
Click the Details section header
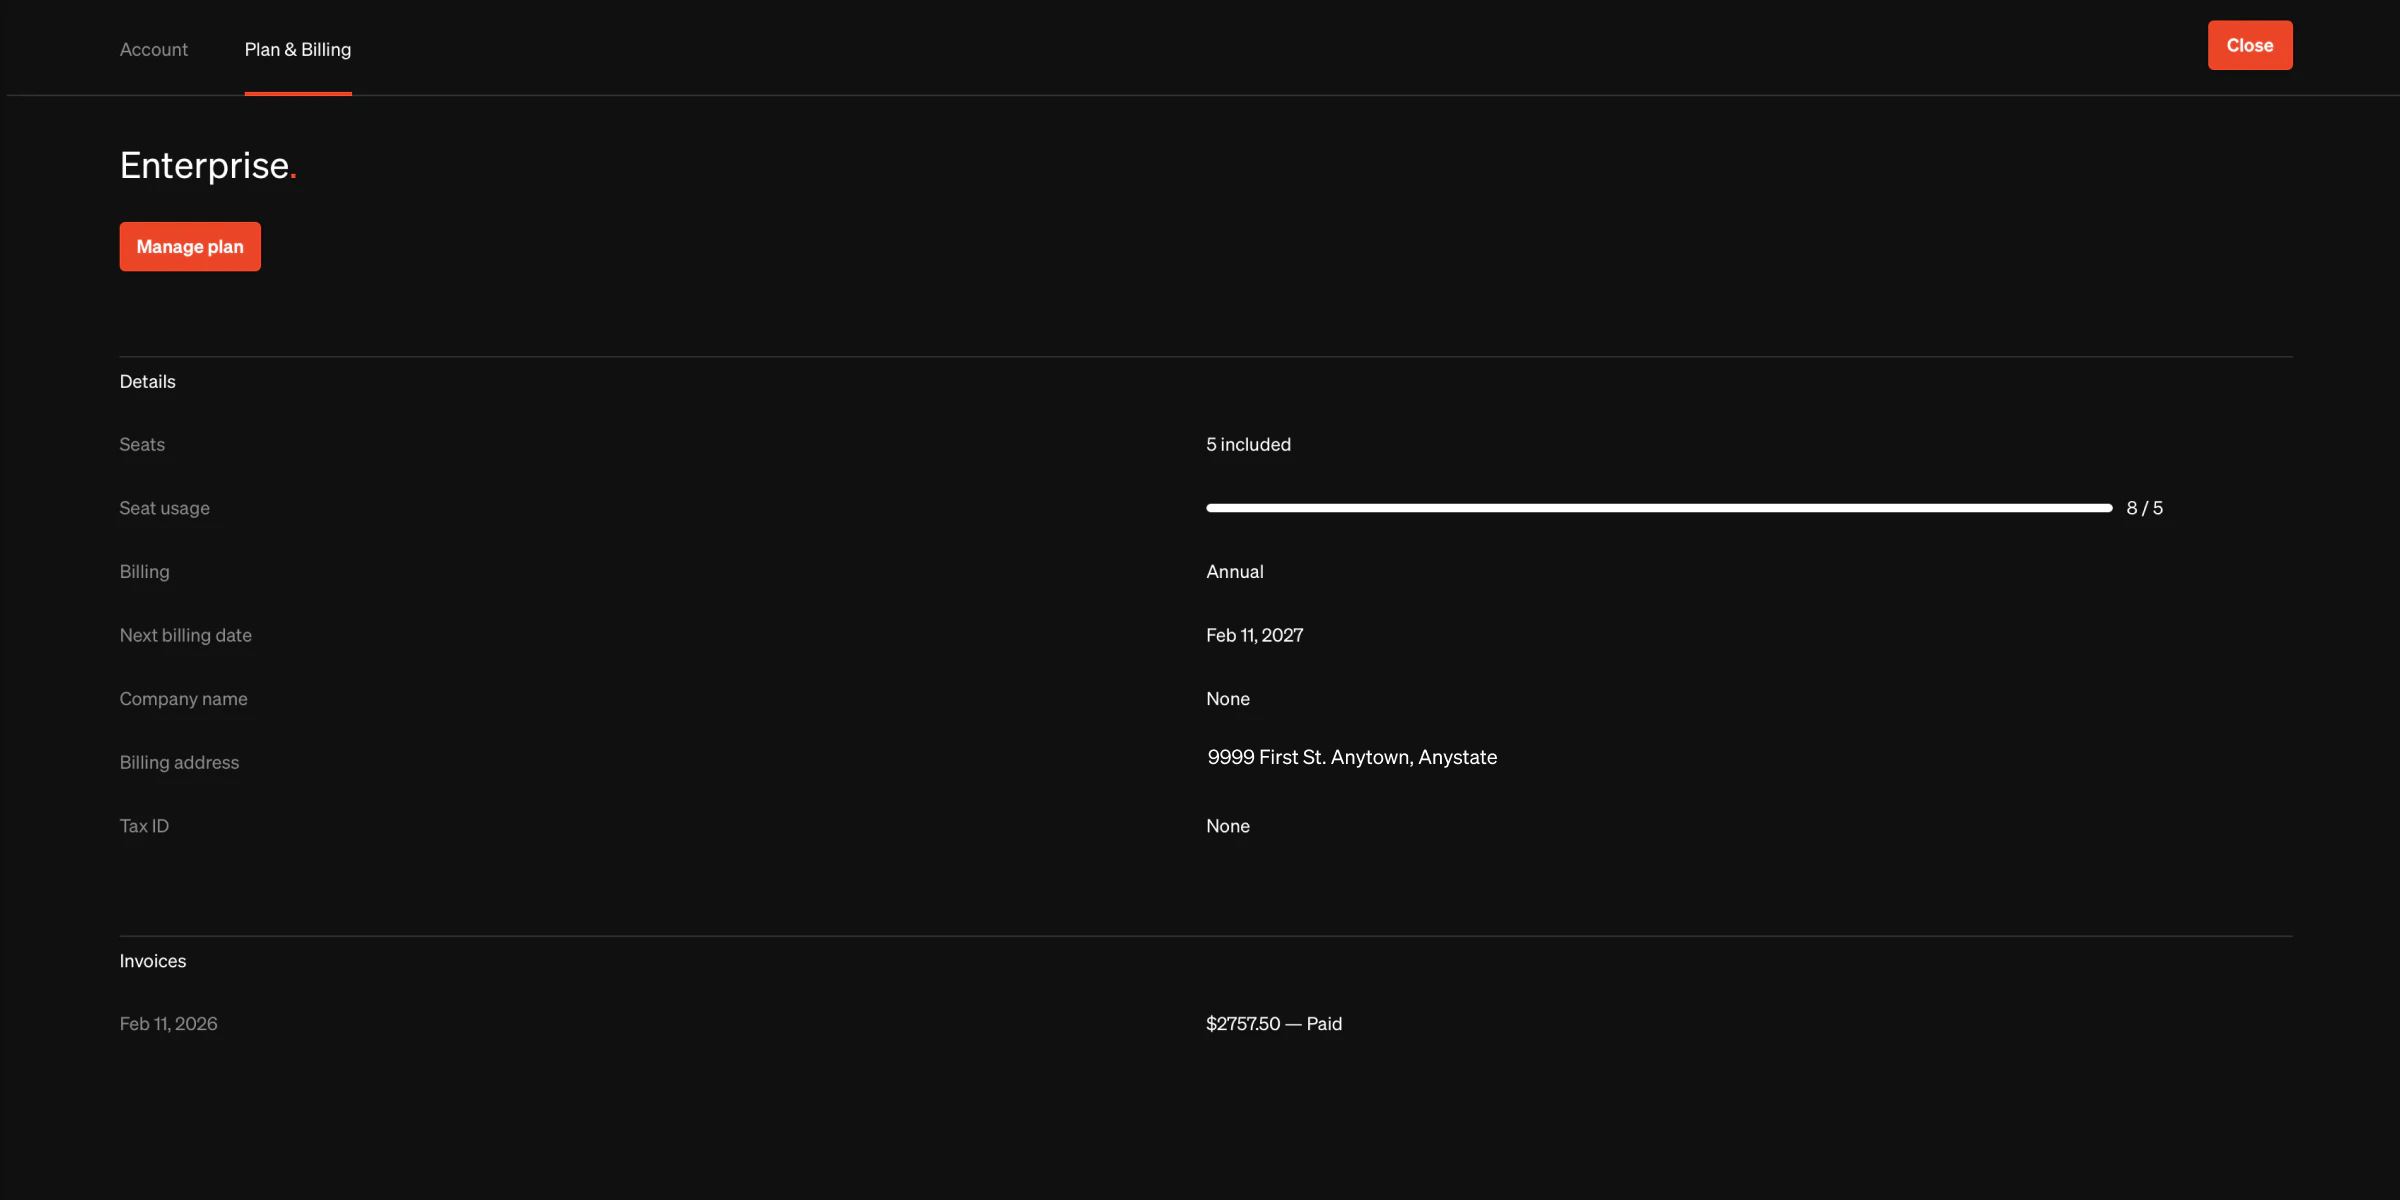[147, 381]
